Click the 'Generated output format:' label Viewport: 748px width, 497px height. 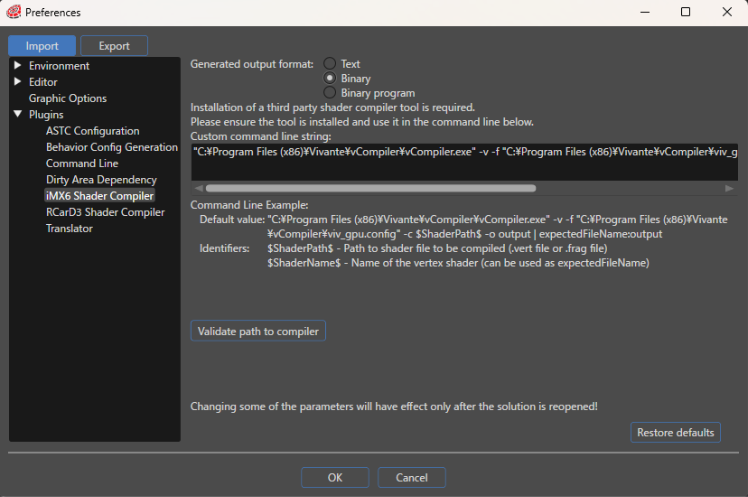pos(252,64)
